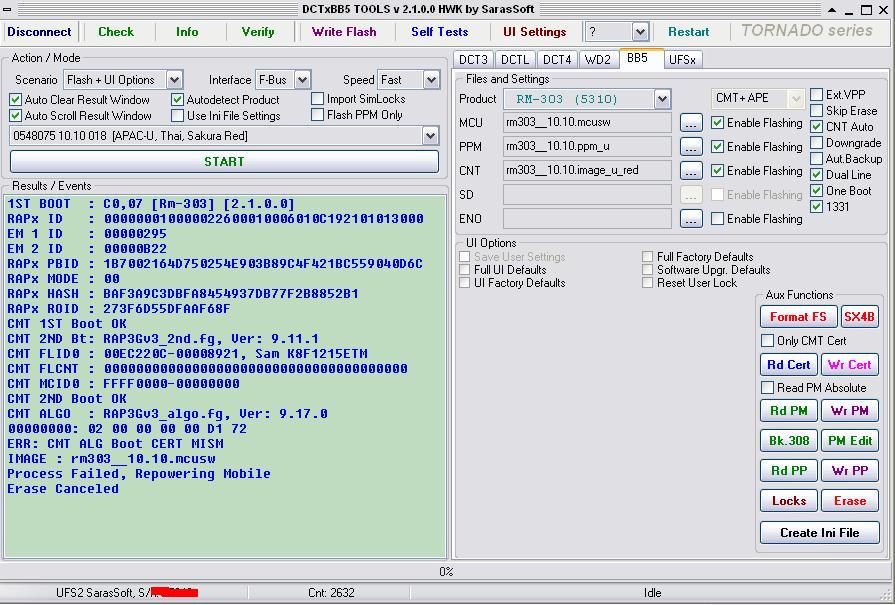Click the Wr Cert button
The height and width of the screenshot is (605, 895).
849,365
